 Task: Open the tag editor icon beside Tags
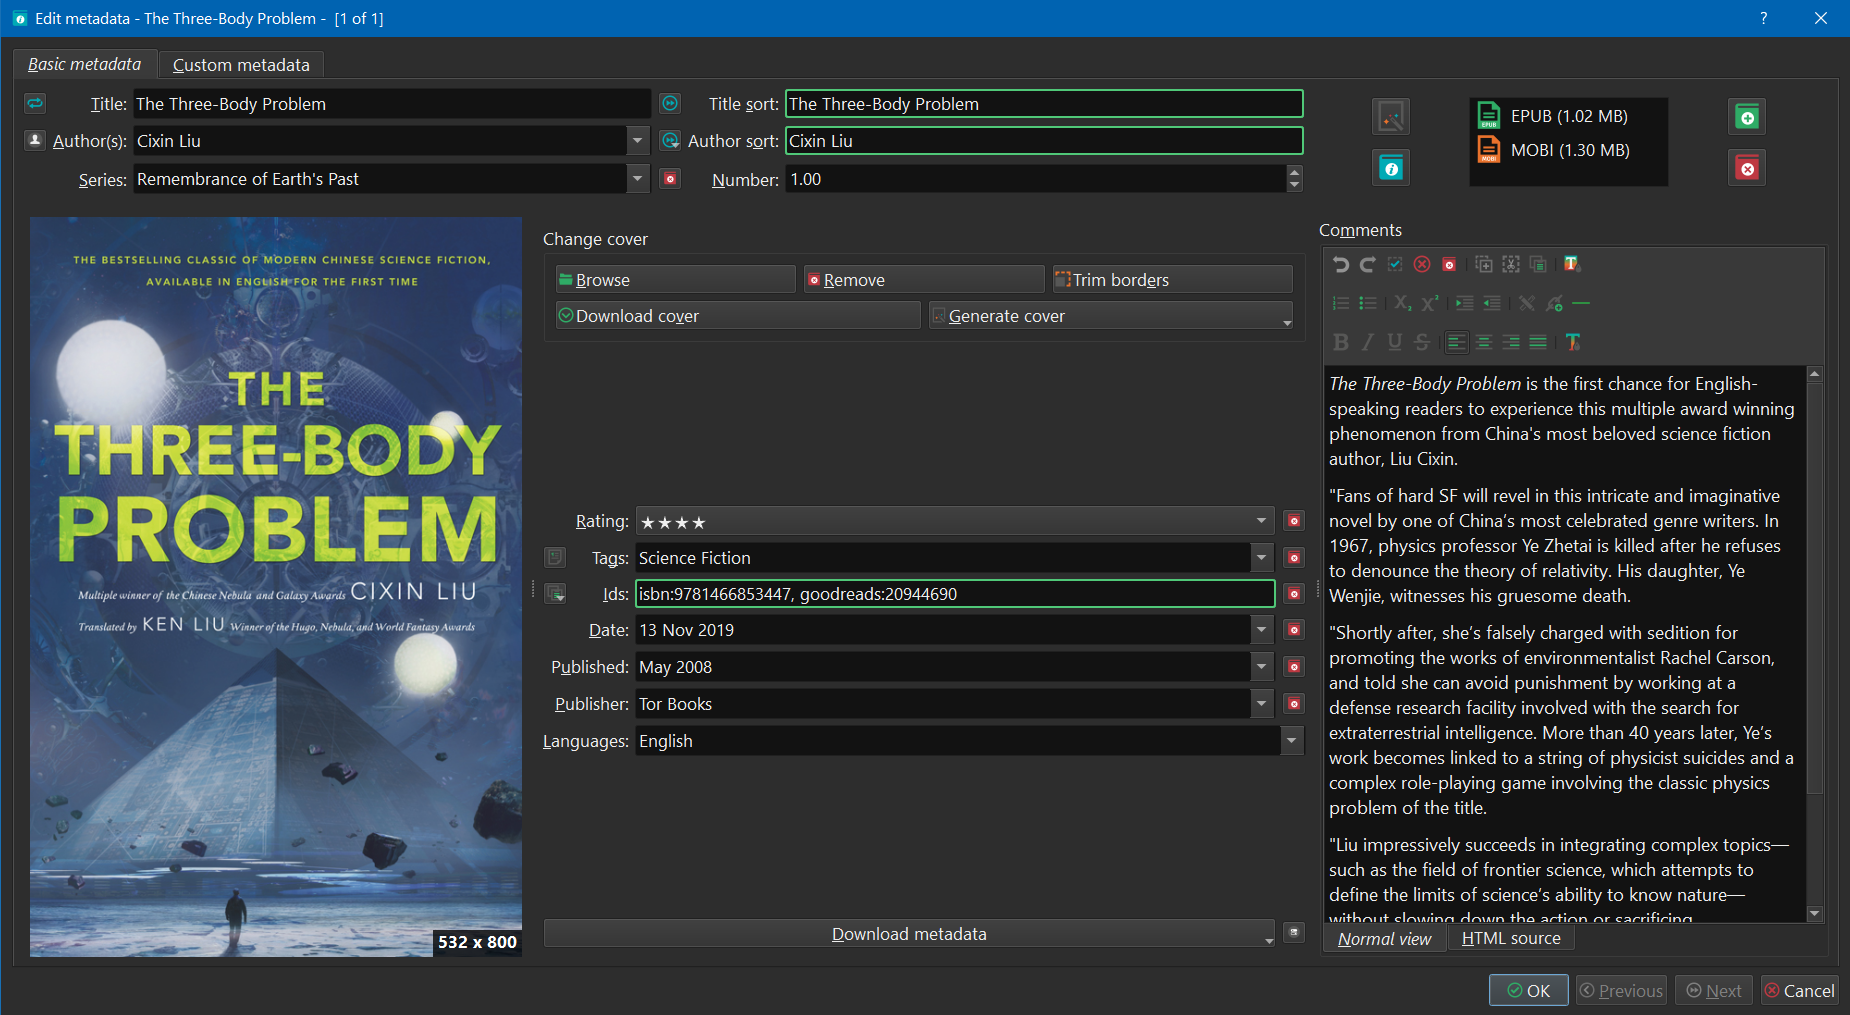[555, 557]
